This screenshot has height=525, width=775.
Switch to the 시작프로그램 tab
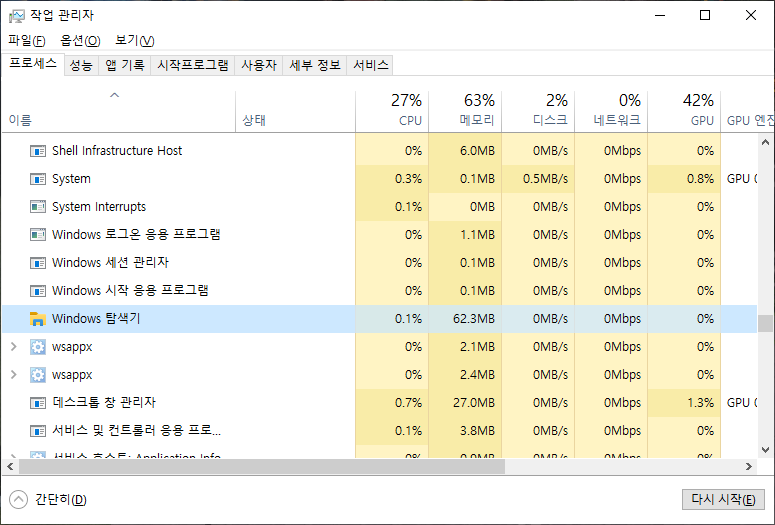[x=193, y=65]
